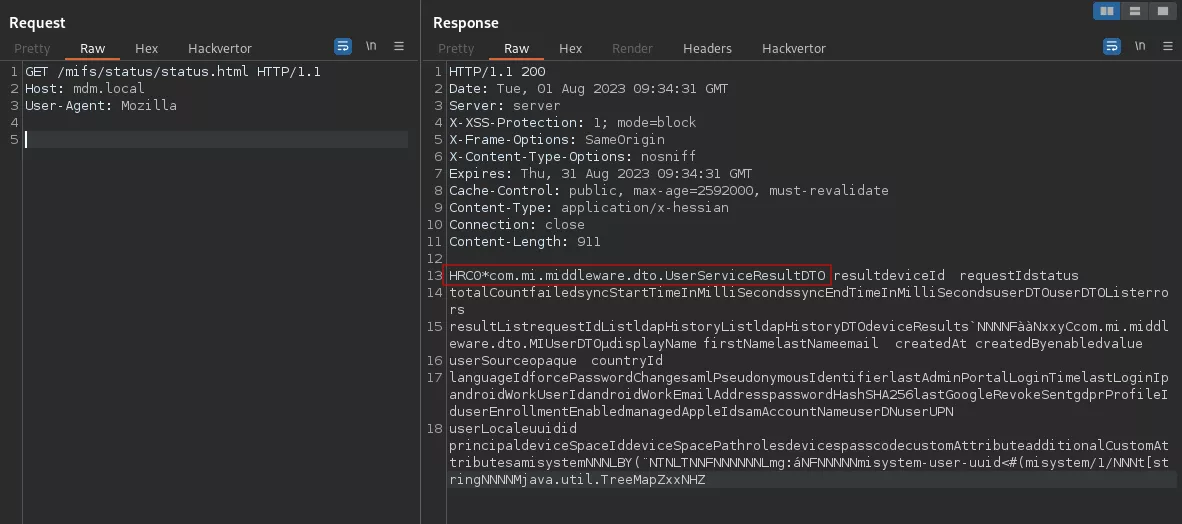Screen dimensions: 1182x524
Task: Switch to top-bottom split layout icon
Action: point(1134,11)
